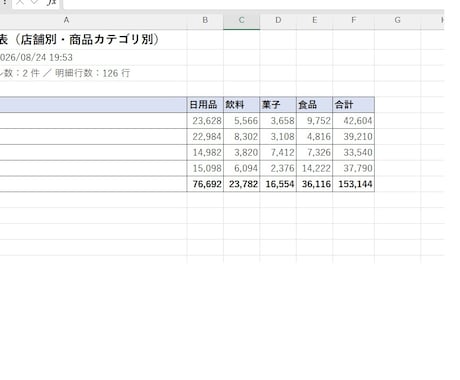Screen dimensions: 460x380
Task: Click the cell with value 37,790
Action: tap(354, 168)
